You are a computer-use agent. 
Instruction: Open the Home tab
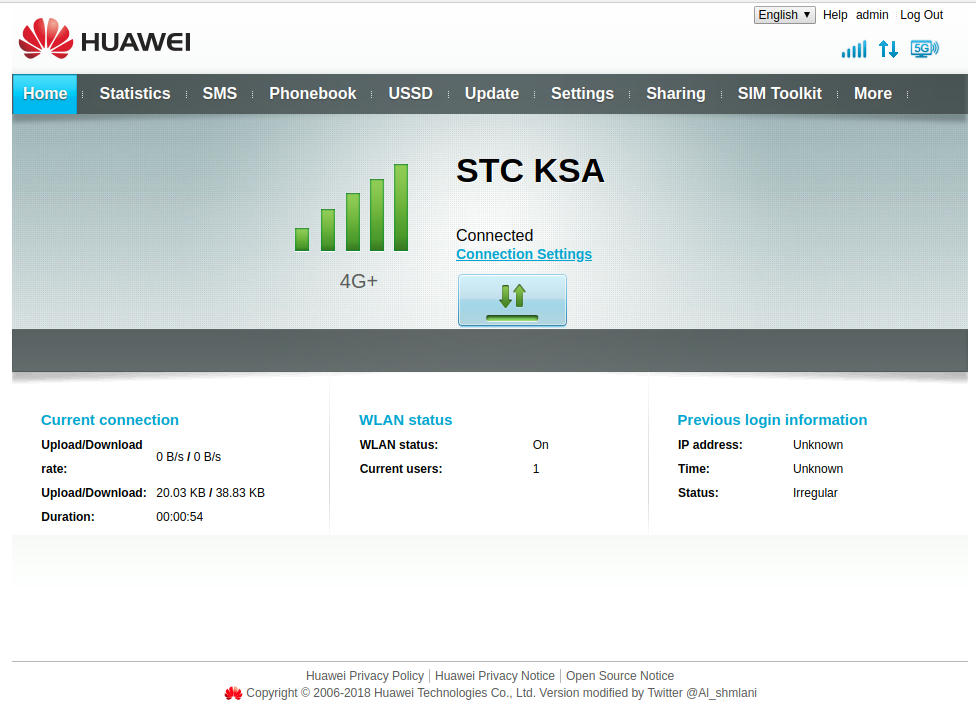pyautogui.click(x=45, y=94)
